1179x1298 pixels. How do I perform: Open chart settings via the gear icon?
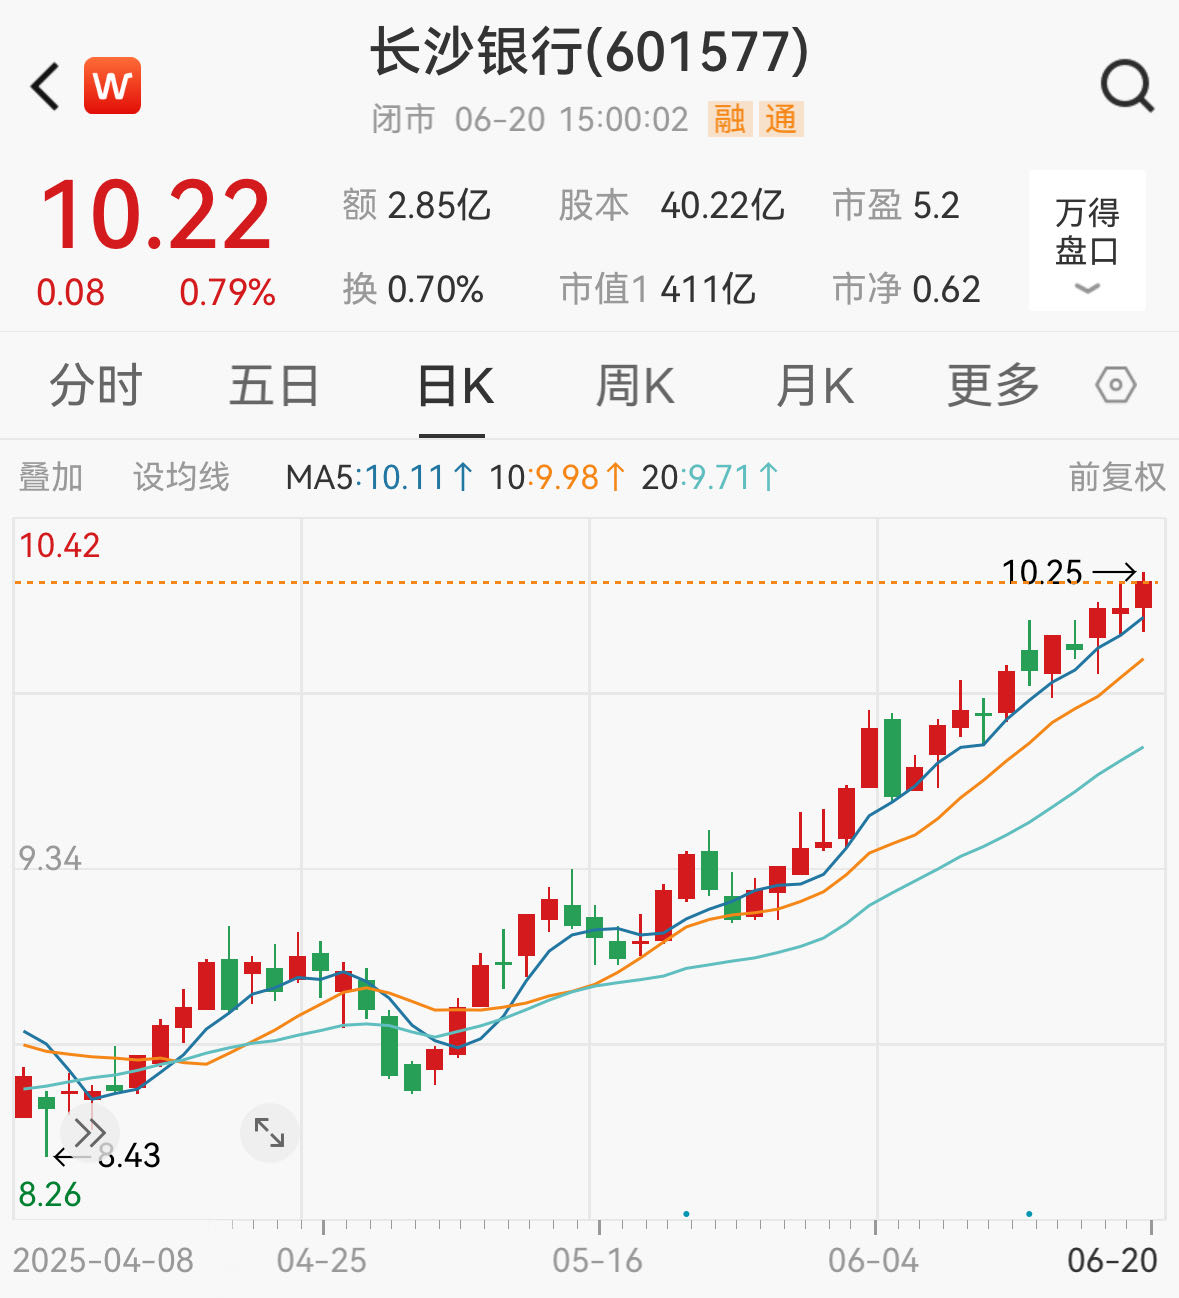pos(1116,384)
